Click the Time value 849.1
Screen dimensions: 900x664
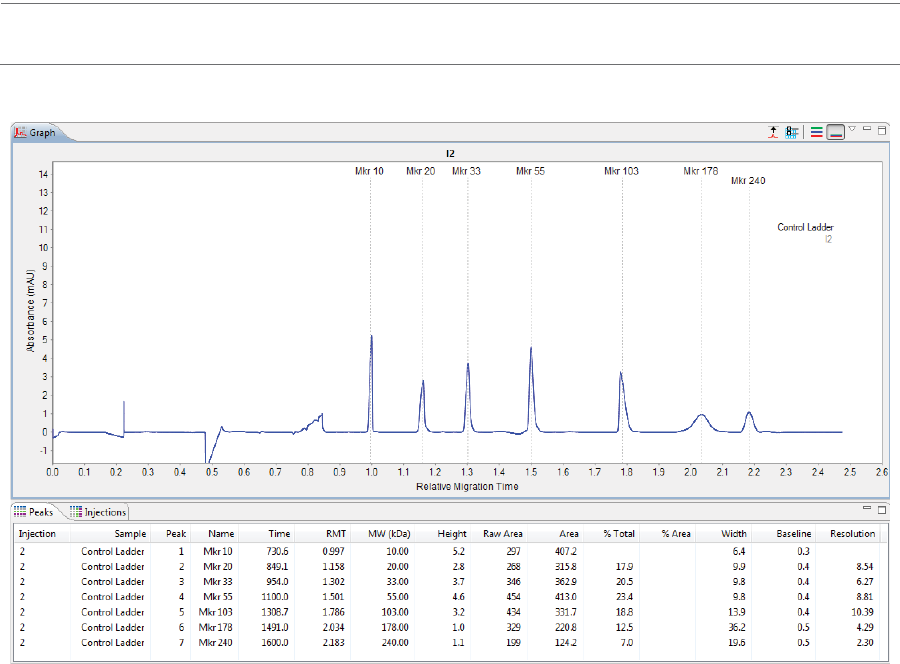point(277,566)
